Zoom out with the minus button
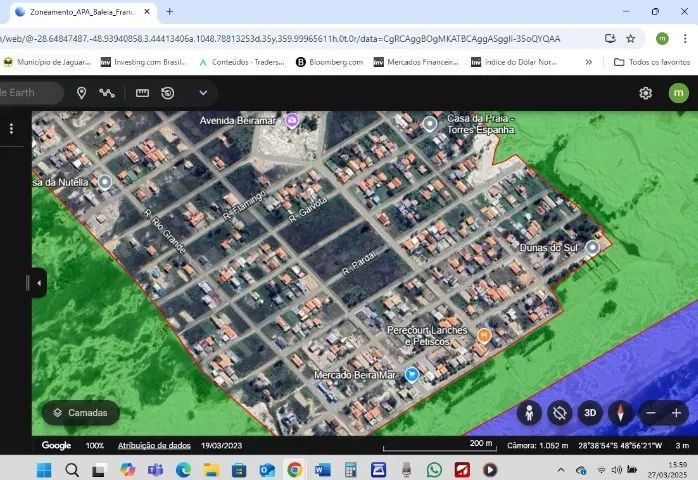The width and height of the screenshot is (698, 480). (651, 413)
